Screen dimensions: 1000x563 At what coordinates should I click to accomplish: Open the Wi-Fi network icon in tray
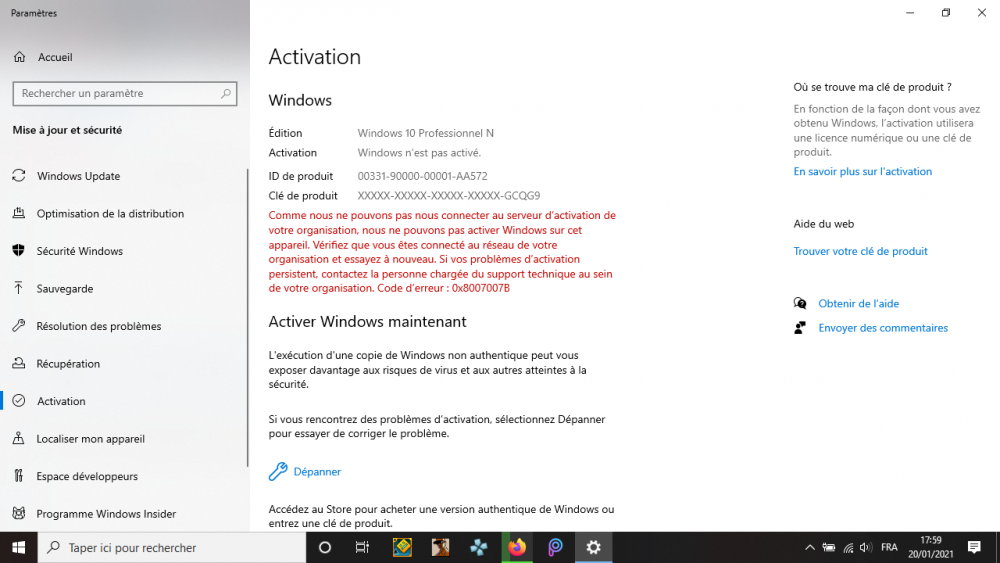848,548
